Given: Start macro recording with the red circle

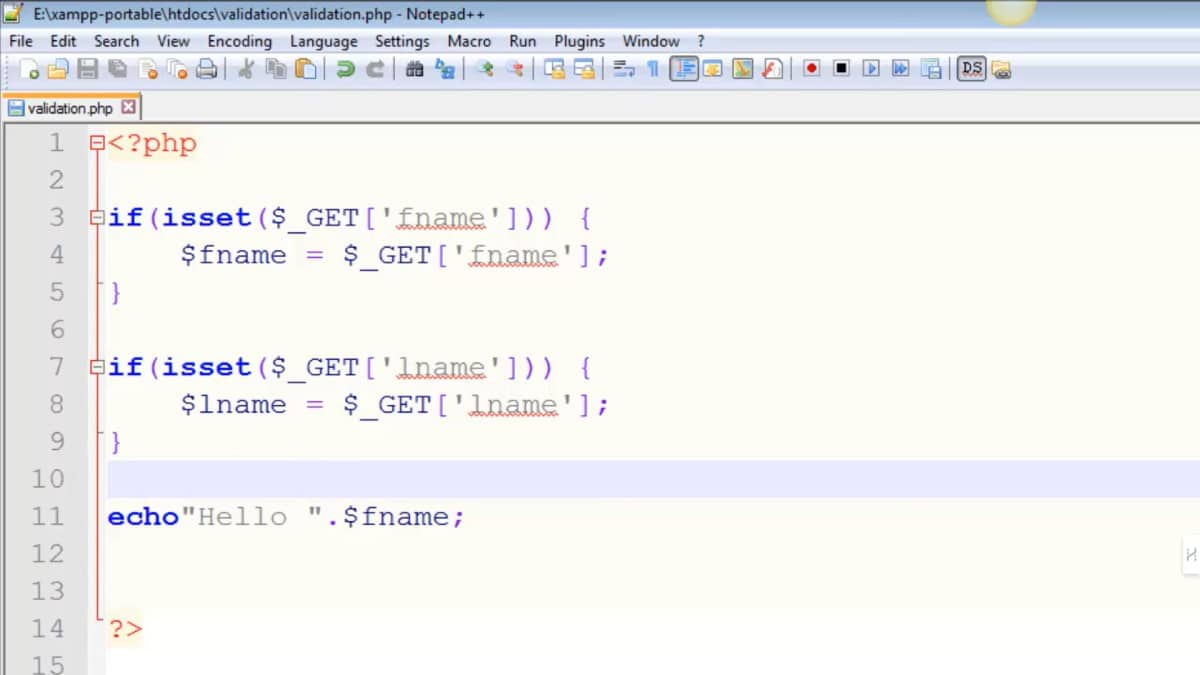Looking at the screenshot, I should pos(812,69).
